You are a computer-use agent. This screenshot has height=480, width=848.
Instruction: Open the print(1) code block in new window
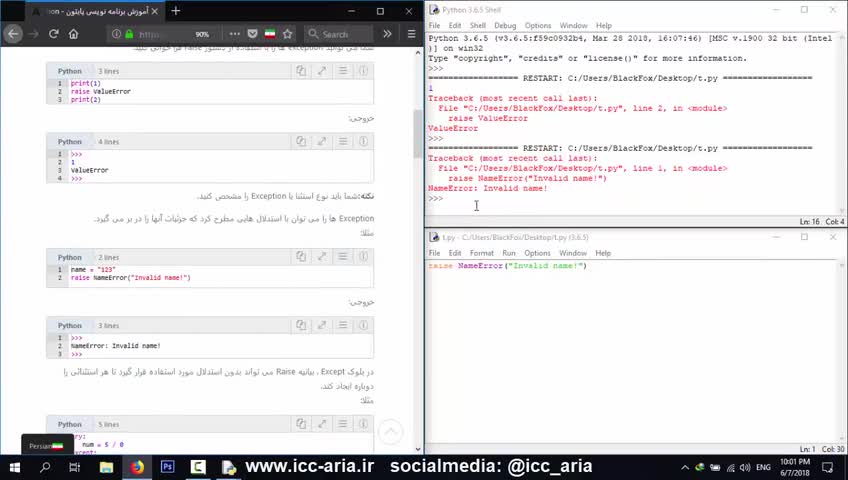coord(322,71)
